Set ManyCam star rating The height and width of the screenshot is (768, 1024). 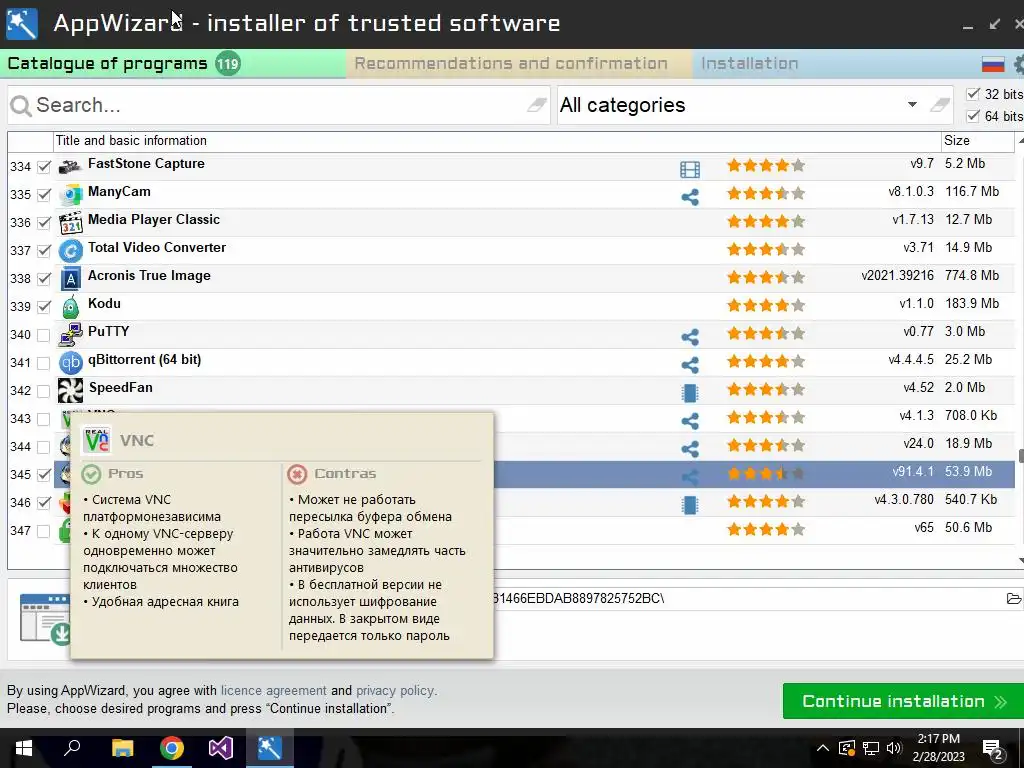[766, 194]
